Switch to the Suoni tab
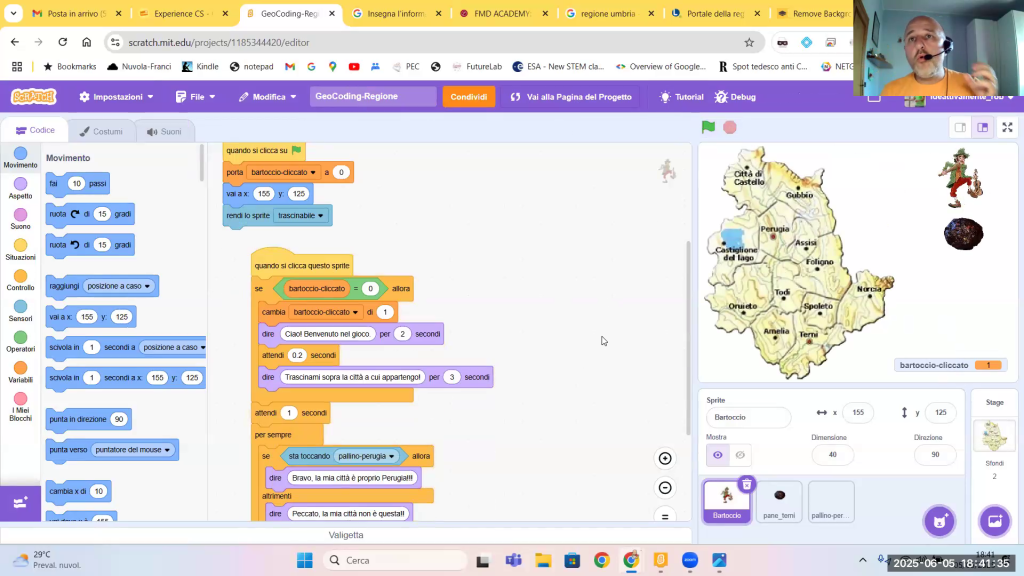1024x576 pixels. coord(164,131)
